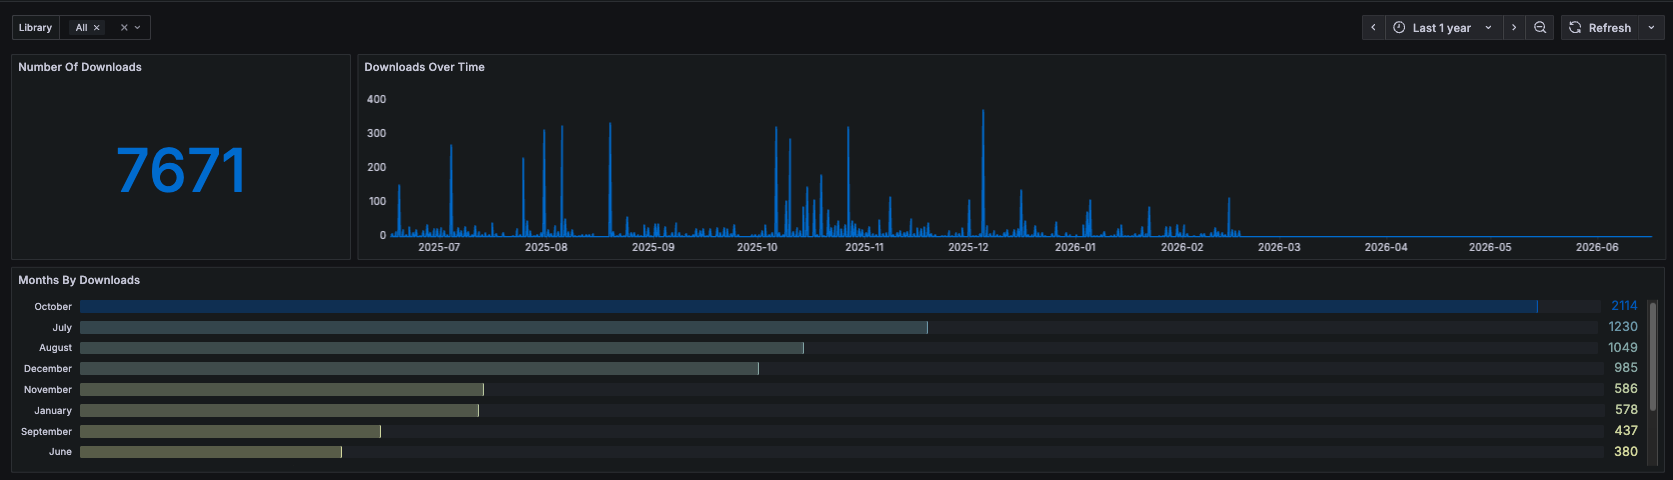This screenshot has width=1673, height=480.
Task: Click the Library variable label
Action: pyautogui.click(x=35, y=28)
